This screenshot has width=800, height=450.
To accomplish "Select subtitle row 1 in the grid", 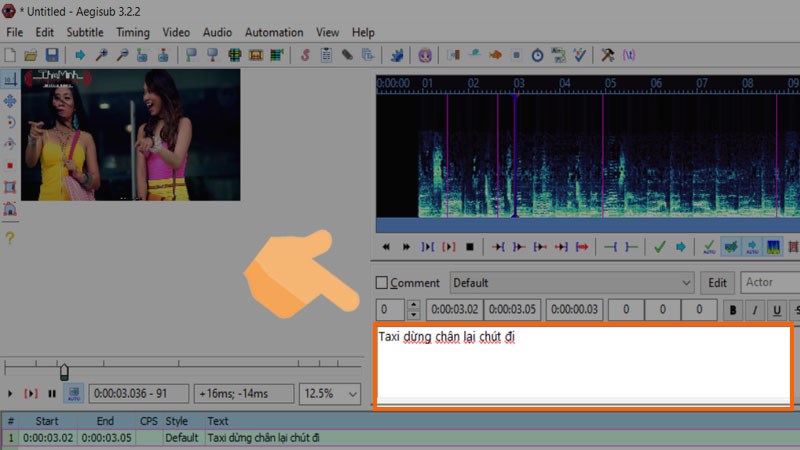I will click(x=400, y=438).
